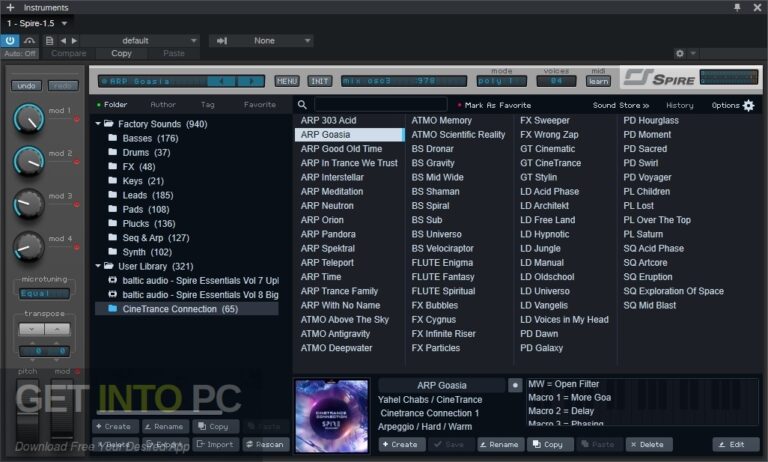This screenshot has width=768, height=462.
Task: Select preset SQ Exploration Of Space
Action: coord(673,291)
